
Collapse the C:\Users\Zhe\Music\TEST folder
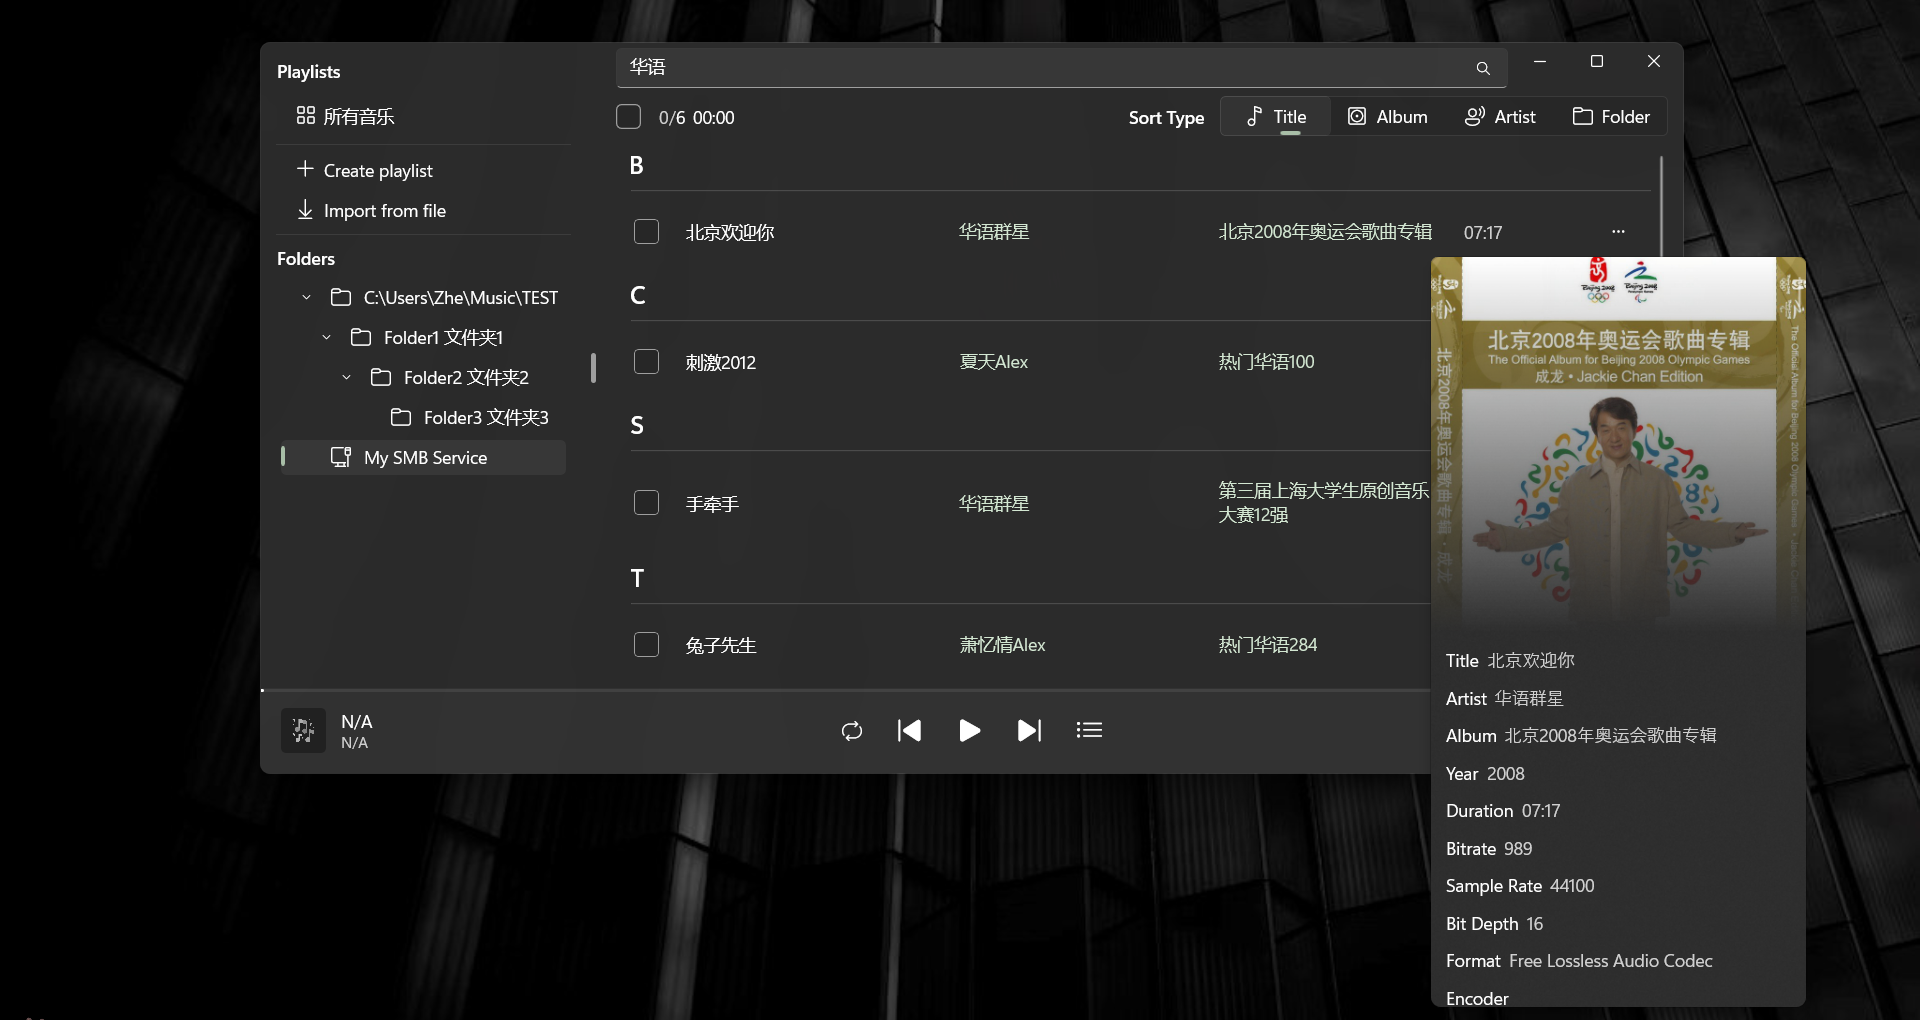pyautogui.click(x=306, y=298)
